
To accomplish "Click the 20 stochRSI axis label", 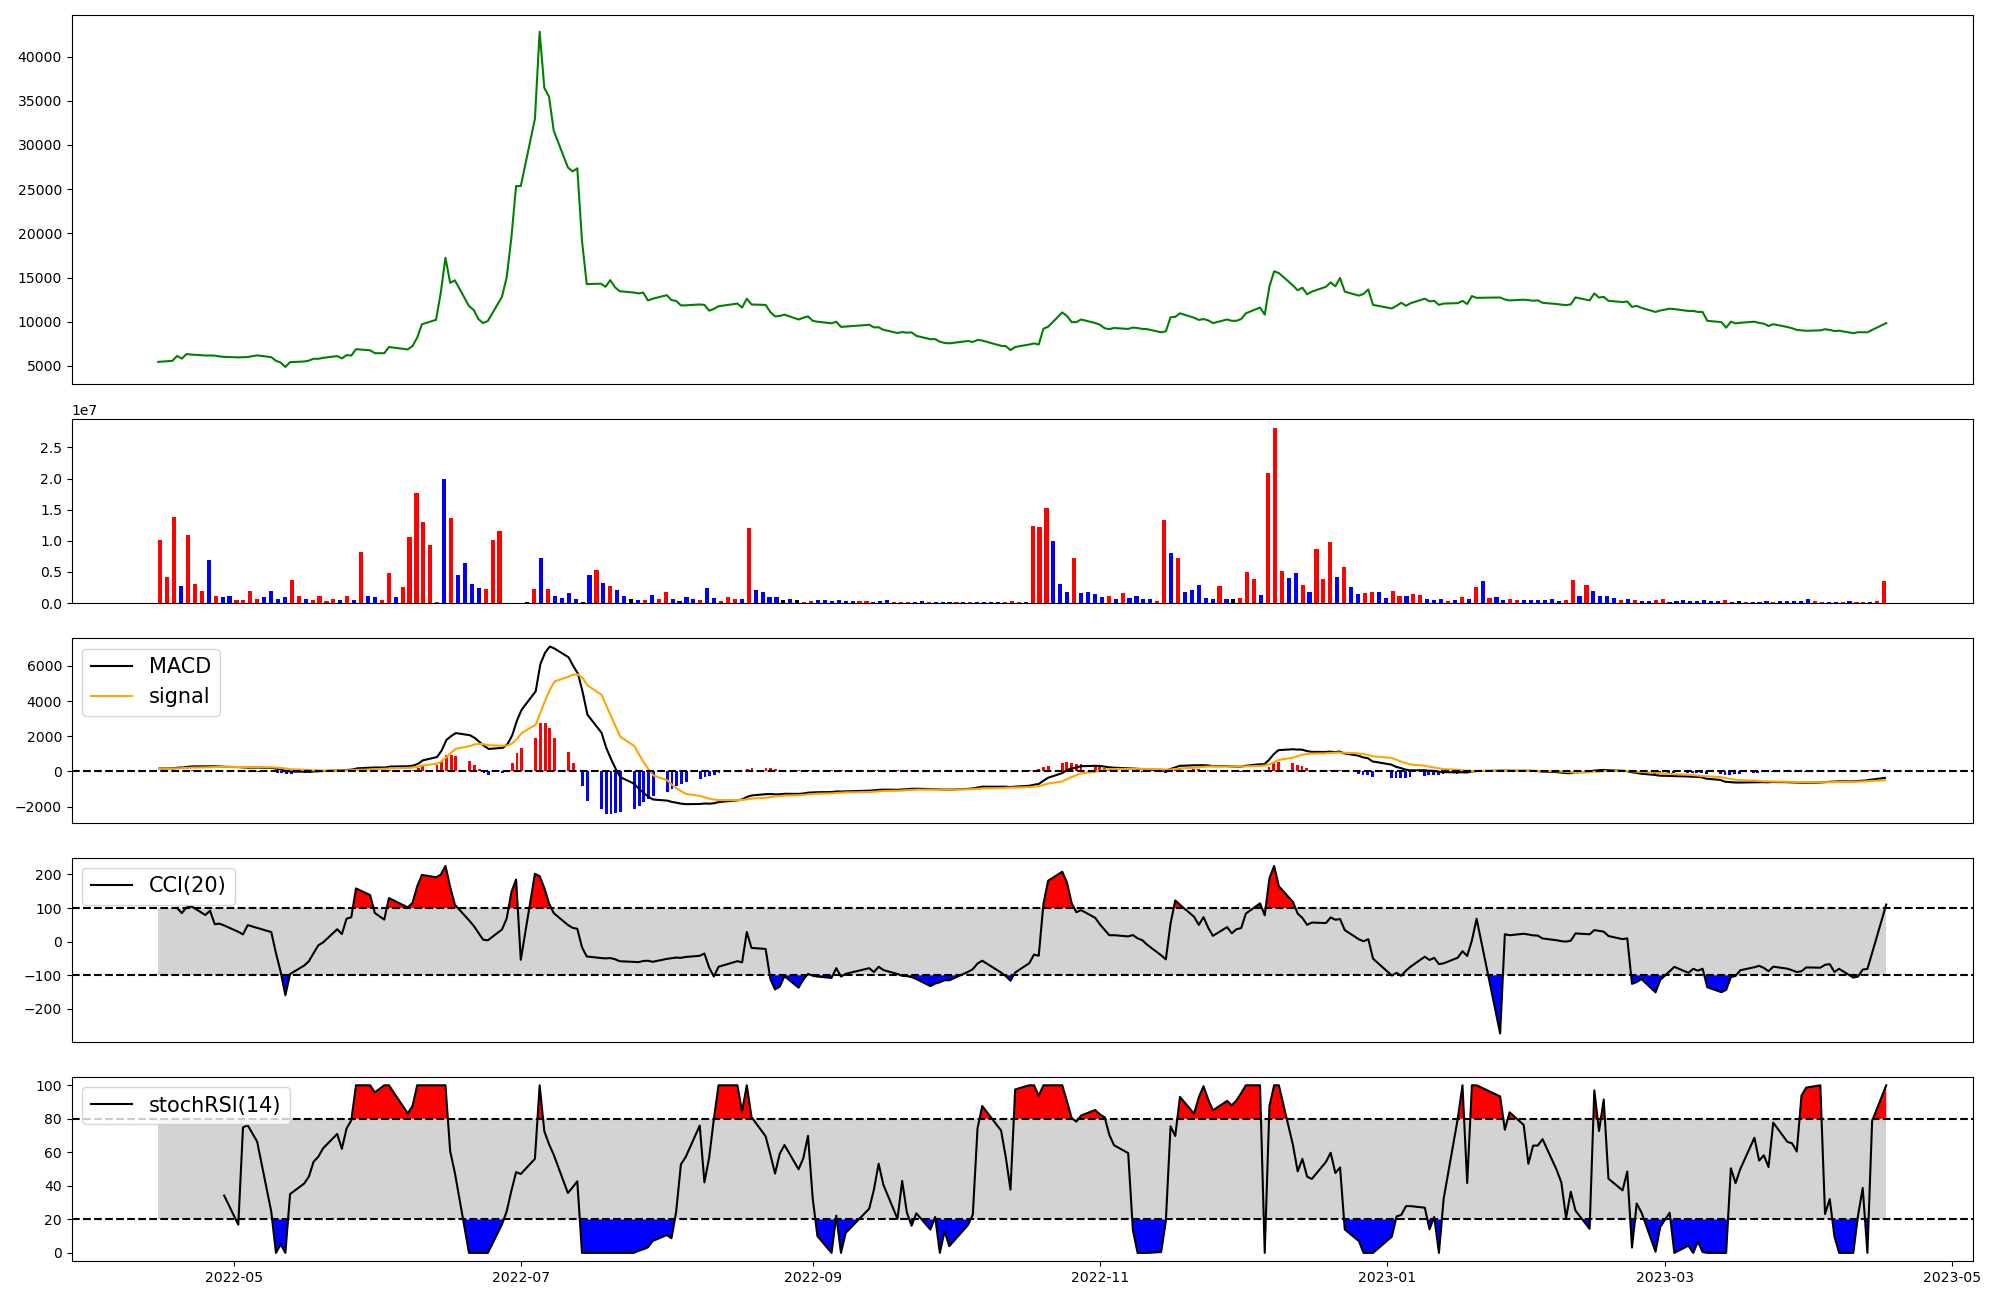I will click(53, 1220).
